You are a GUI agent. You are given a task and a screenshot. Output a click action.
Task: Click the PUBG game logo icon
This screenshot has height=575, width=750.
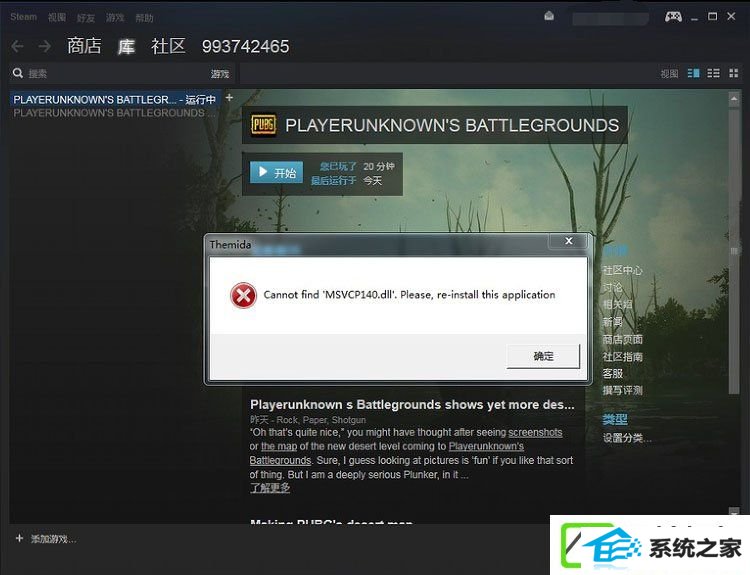click(264, 125)
